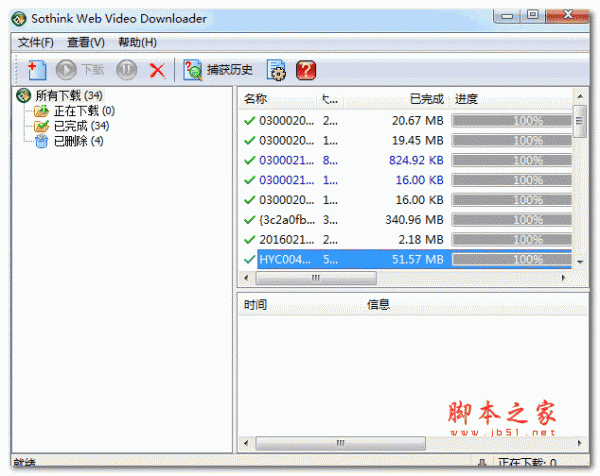The image size is (600, 476).
Task: Select the 2016021... row
Action: (x=406, y=240)
